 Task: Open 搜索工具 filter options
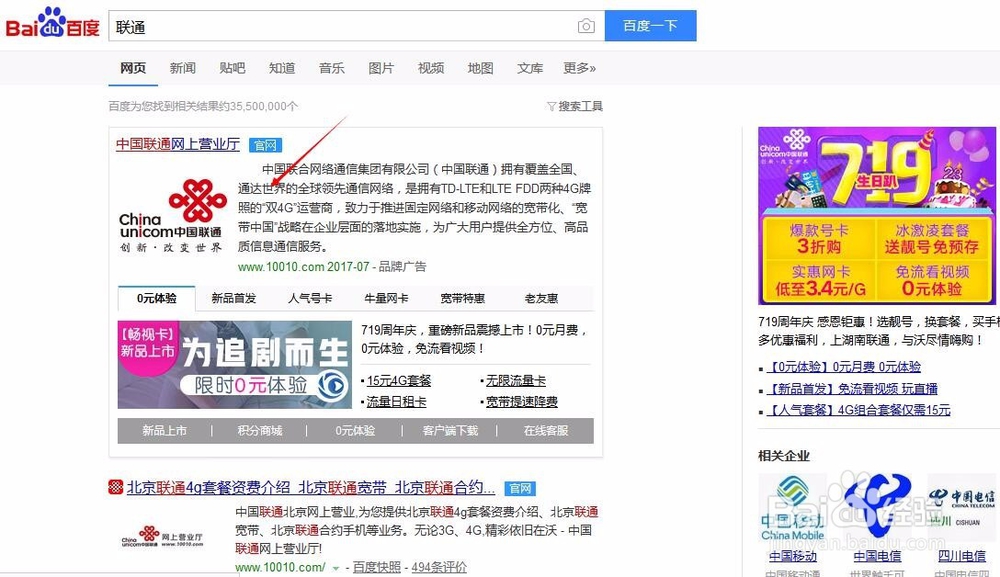(575, 106)
